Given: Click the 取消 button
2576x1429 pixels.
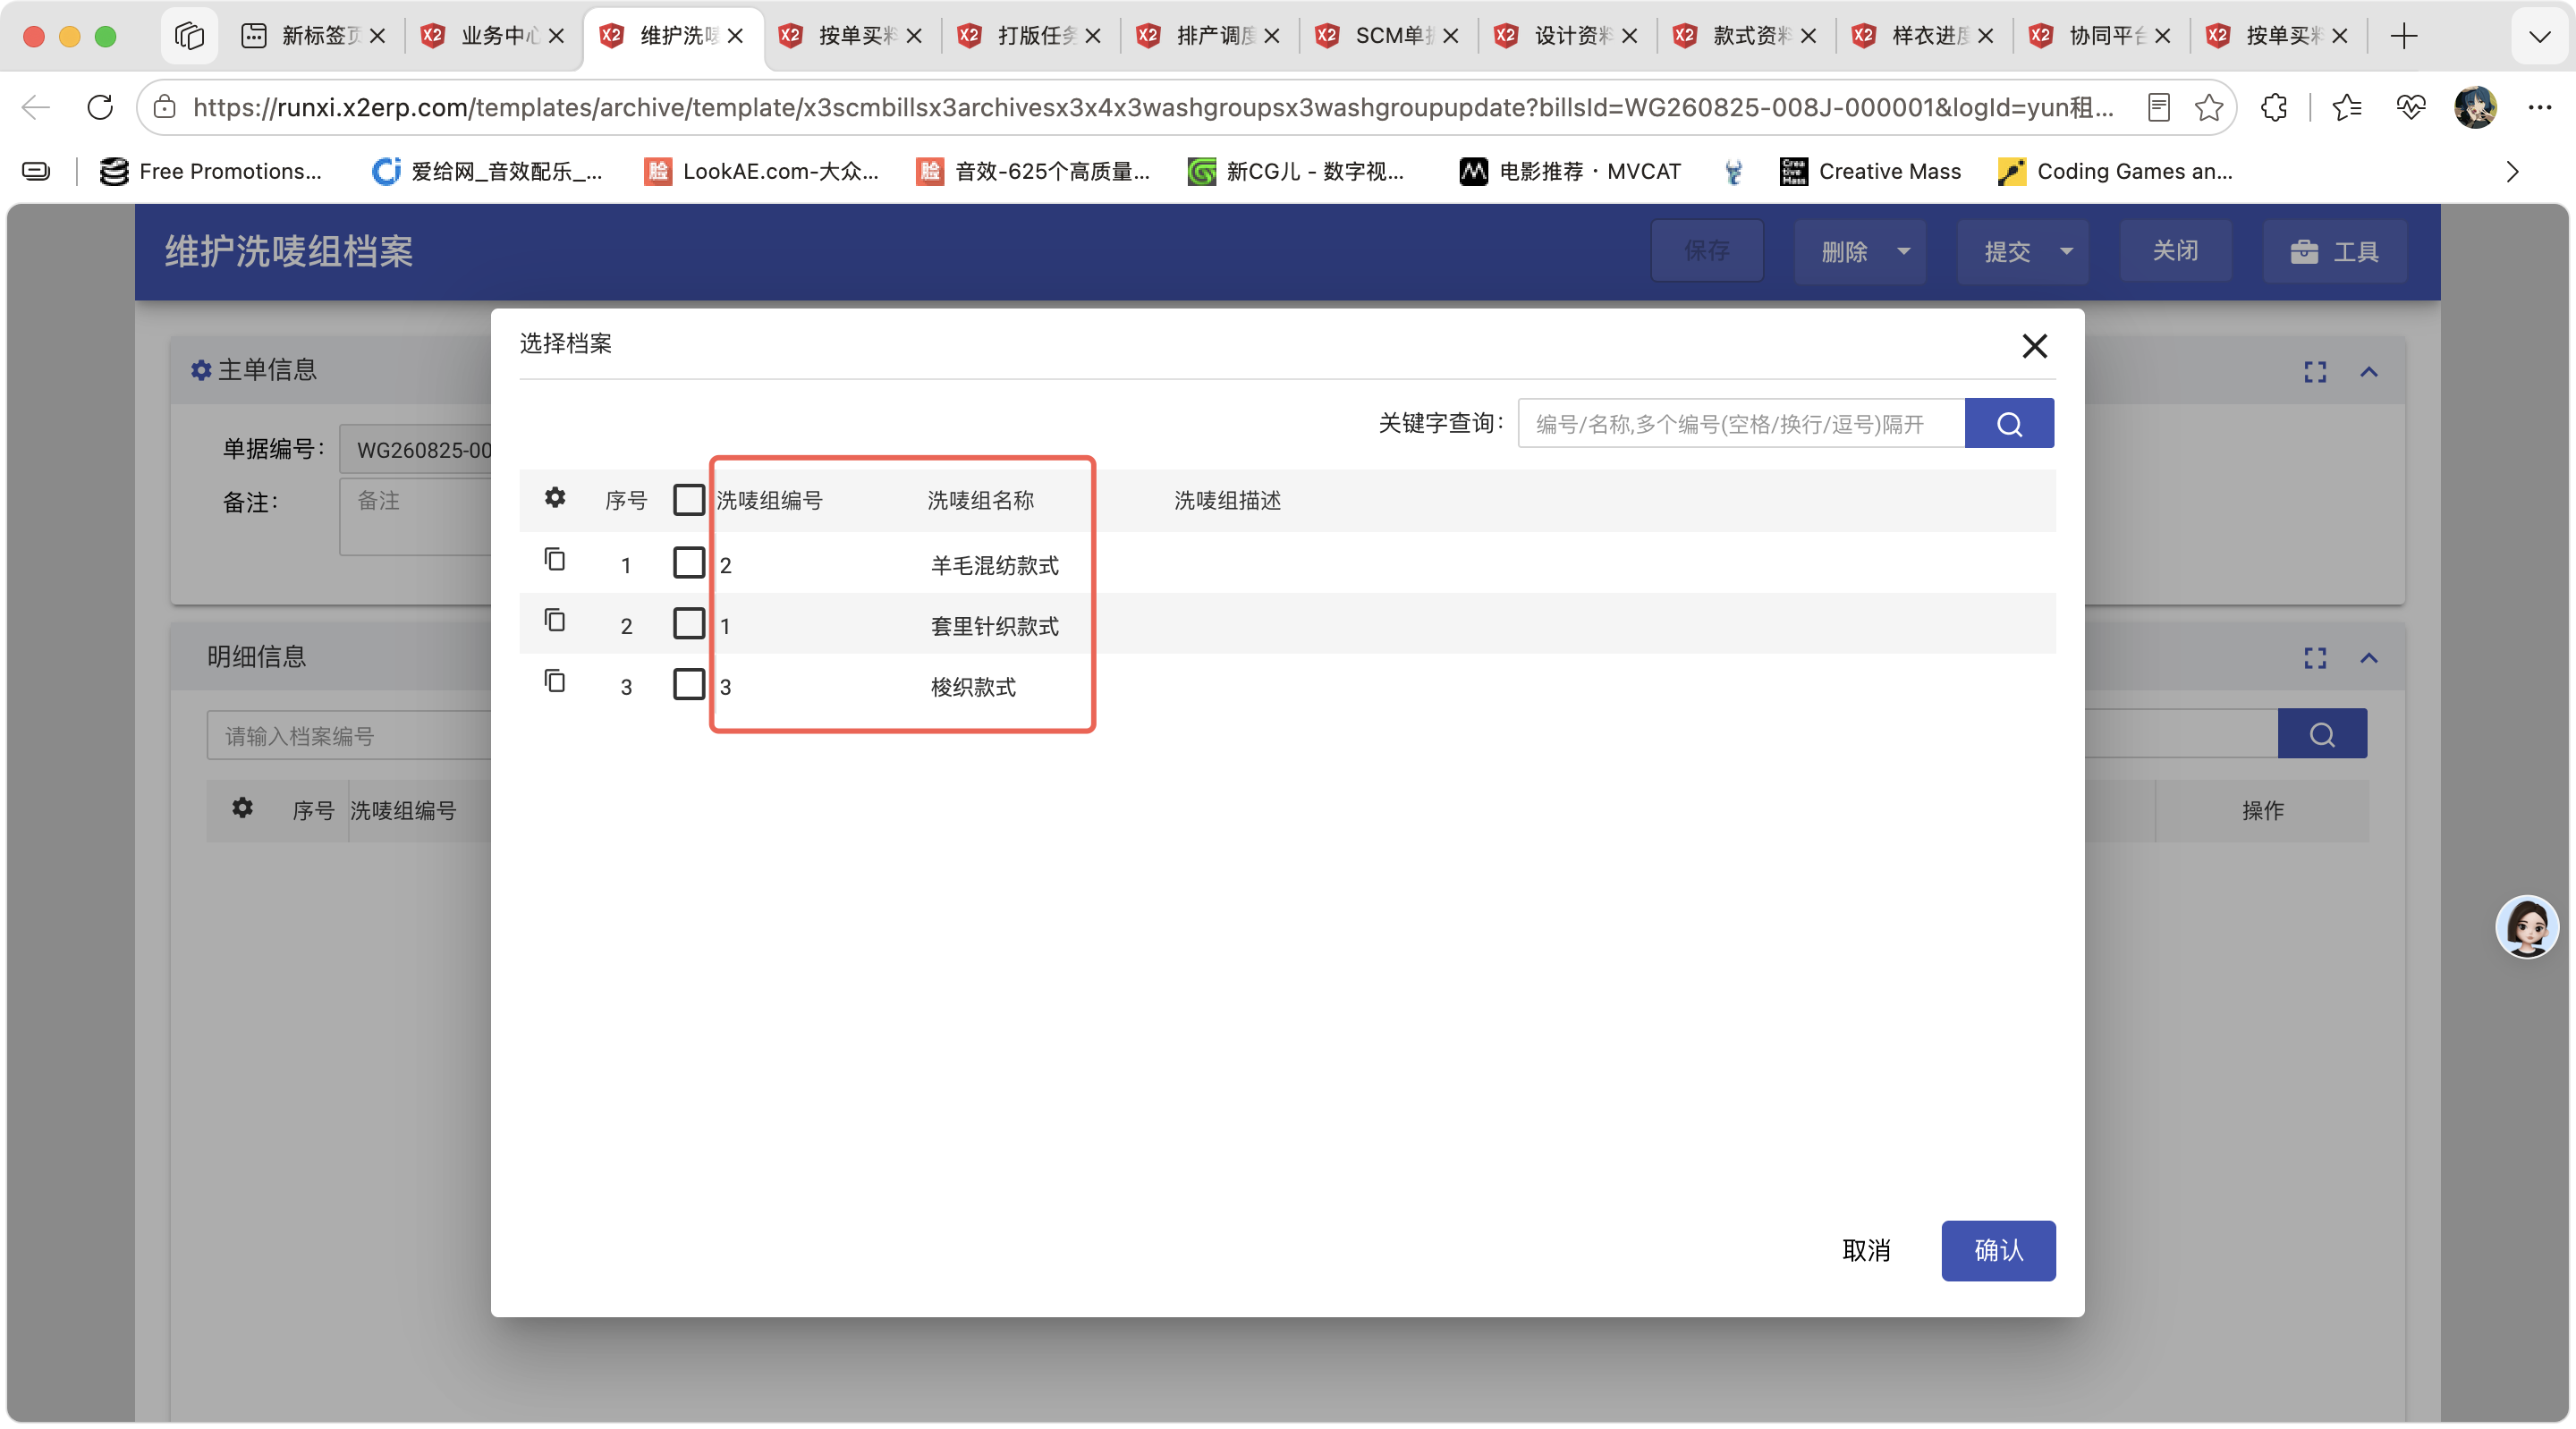Looking at the screenshot, I should [x=1866, y=1250].
